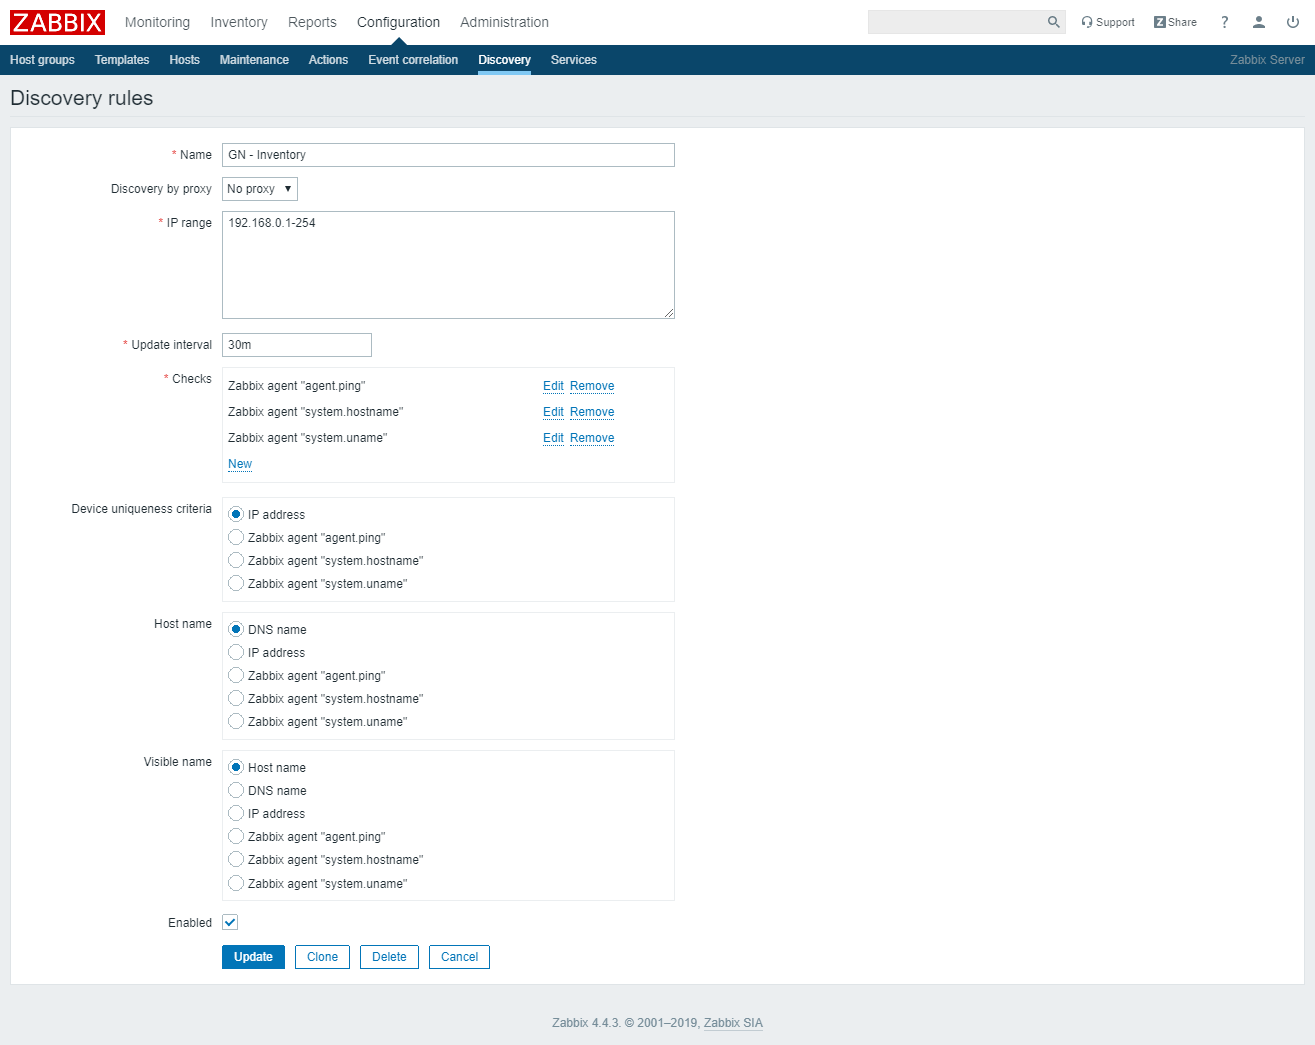Click the IP range resize handle
The width and height of the screenshot is (1315, 1045).
click(669, 313)
